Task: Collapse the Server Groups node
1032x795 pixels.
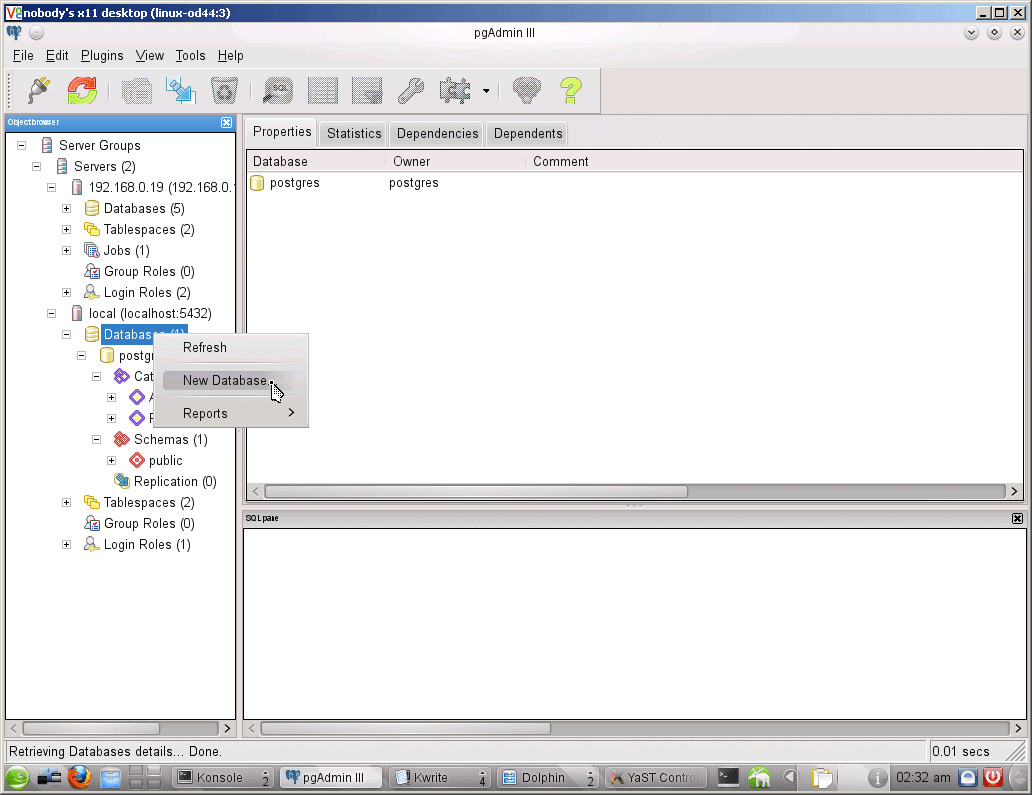Action: pos(22,145)
